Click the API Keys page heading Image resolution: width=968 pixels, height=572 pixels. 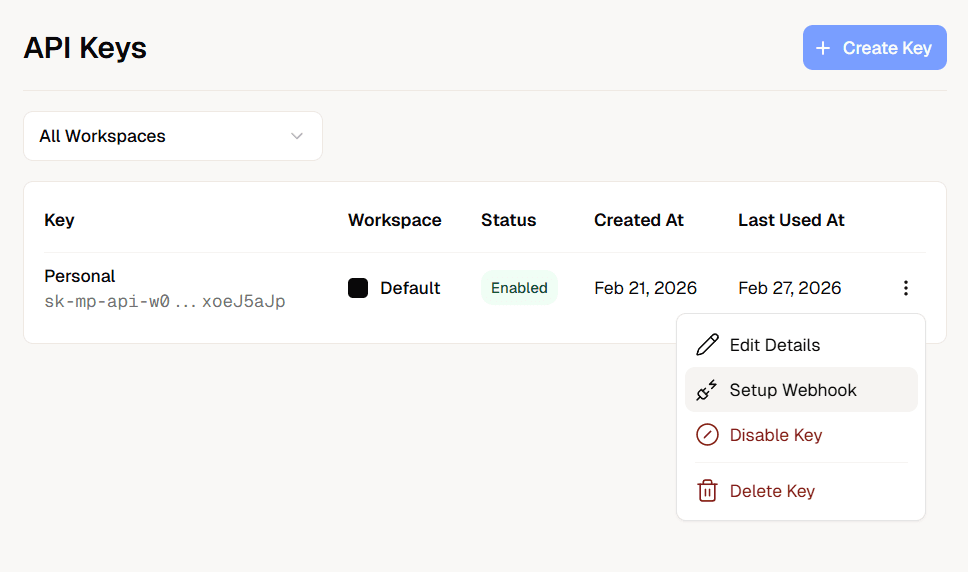tap(85, 48)
